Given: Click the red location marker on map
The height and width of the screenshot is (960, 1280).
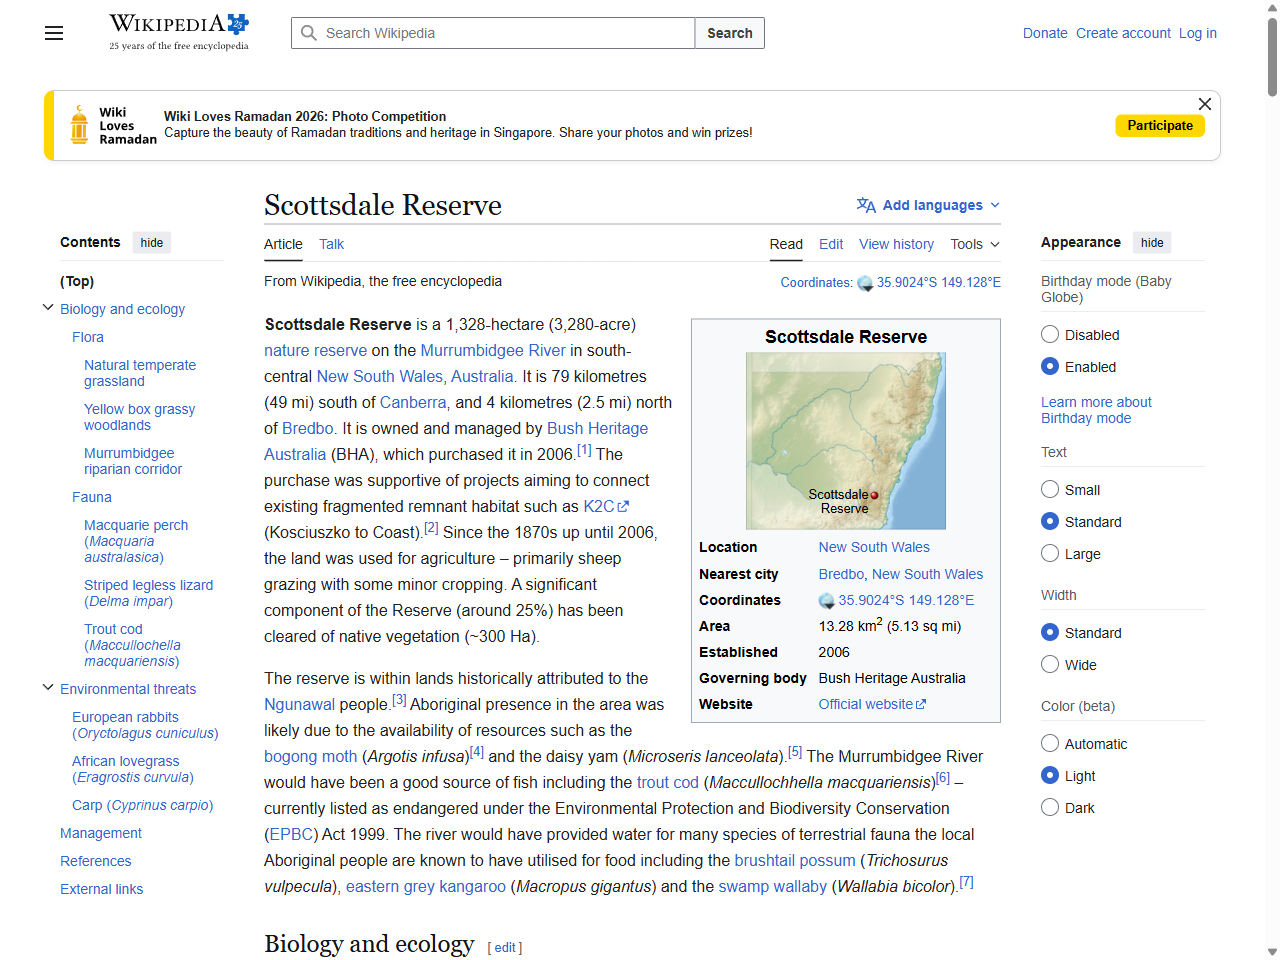Looking at the screenshot, I should 874,495.
